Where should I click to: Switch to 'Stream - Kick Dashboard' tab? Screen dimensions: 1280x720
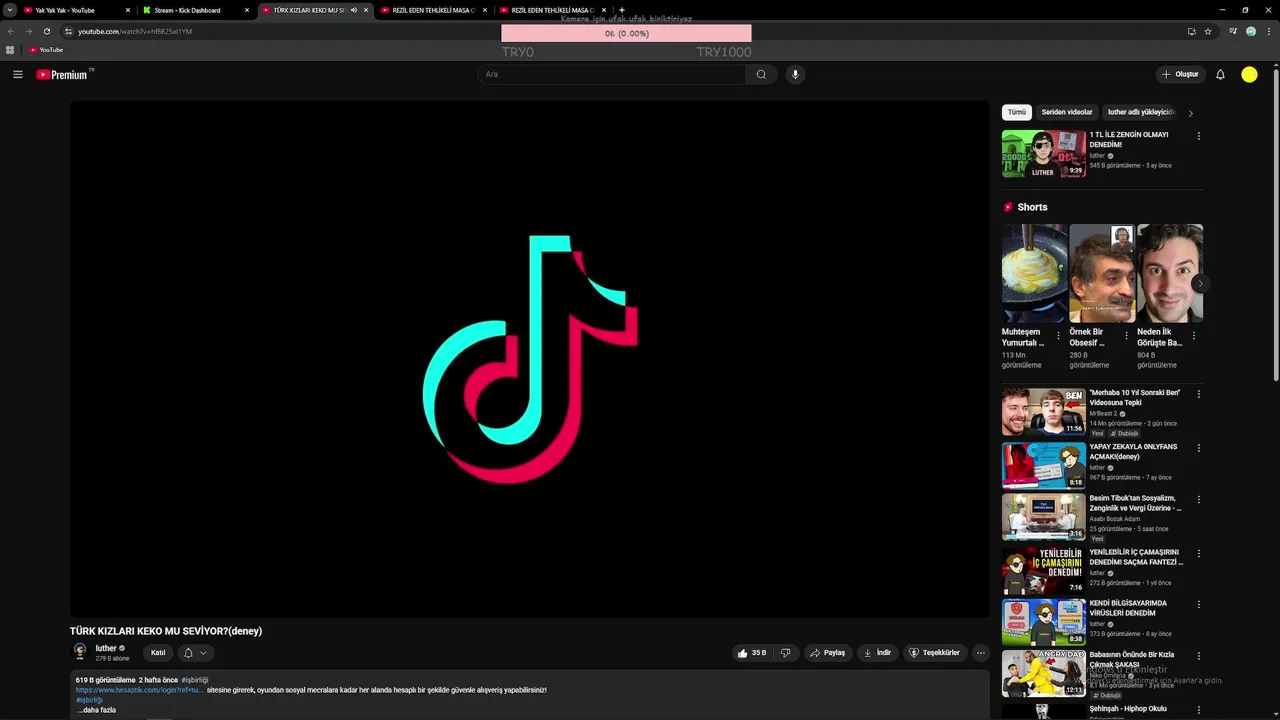click(192, 10)
